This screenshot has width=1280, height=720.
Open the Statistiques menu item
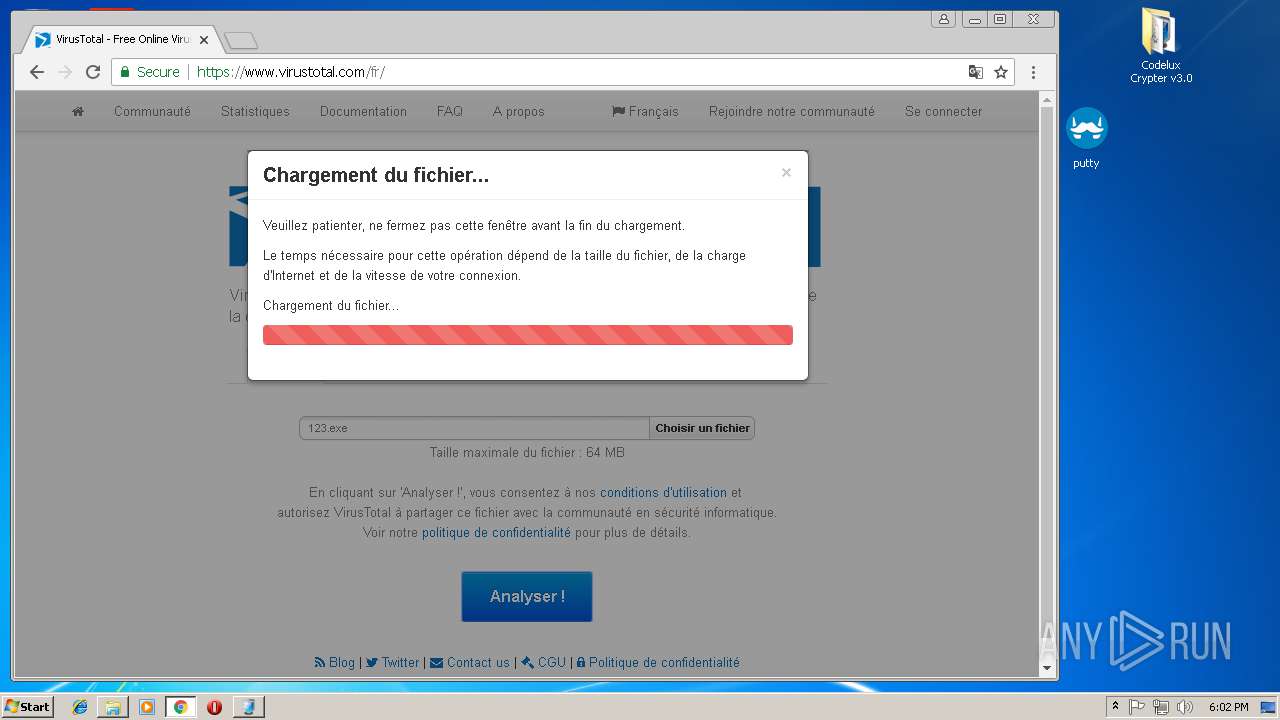click(255, 112)
